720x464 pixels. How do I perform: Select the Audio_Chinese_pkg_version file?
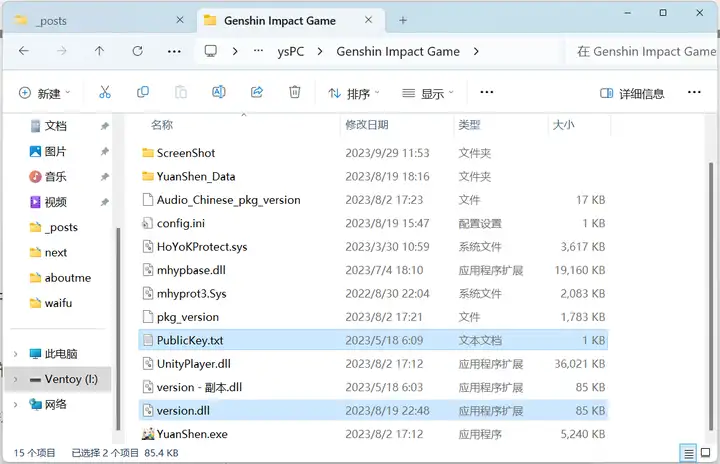pyautogui.click(x=373, y=200)
